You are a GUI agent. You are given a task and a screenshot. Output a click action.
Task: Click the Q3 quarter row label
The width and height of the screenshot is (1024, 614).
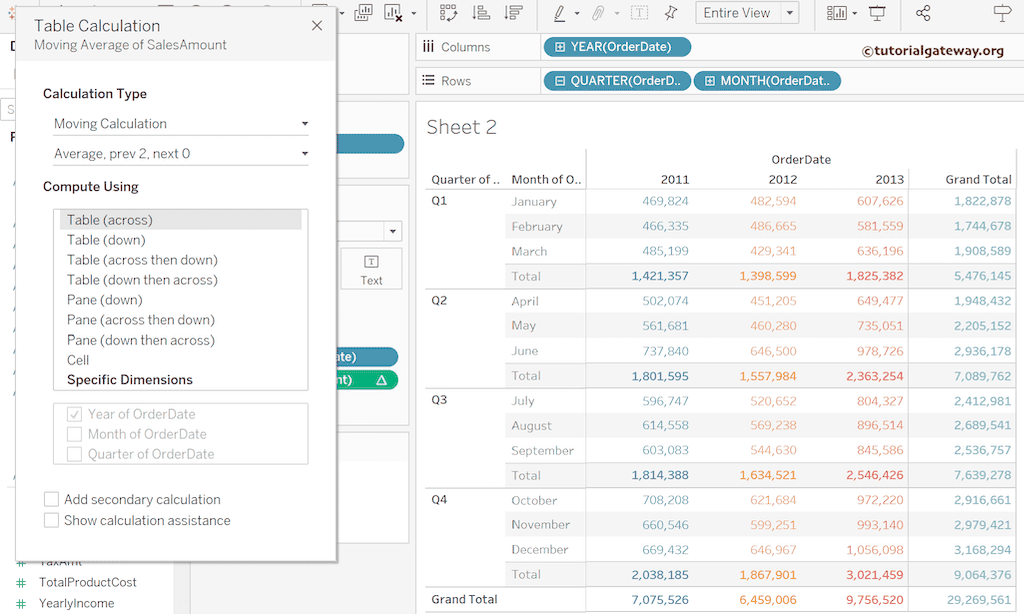coord(439,400)
